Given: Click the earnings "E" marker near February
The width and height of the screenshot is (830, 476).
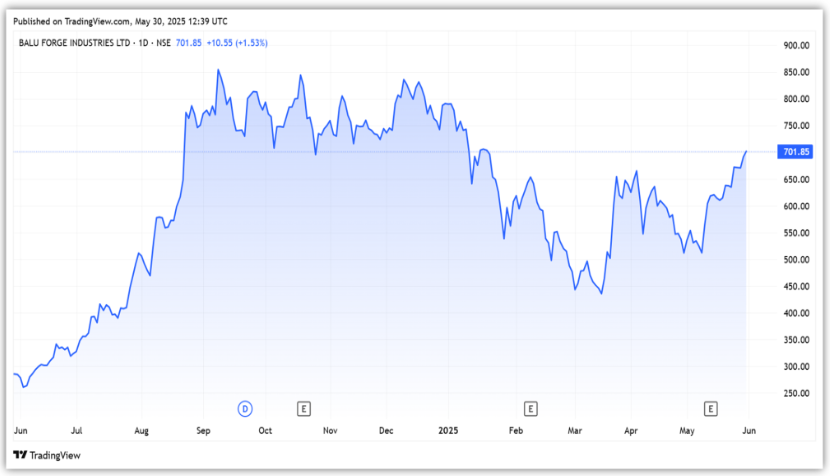Looking at the screenshot, I should point(530,408).
